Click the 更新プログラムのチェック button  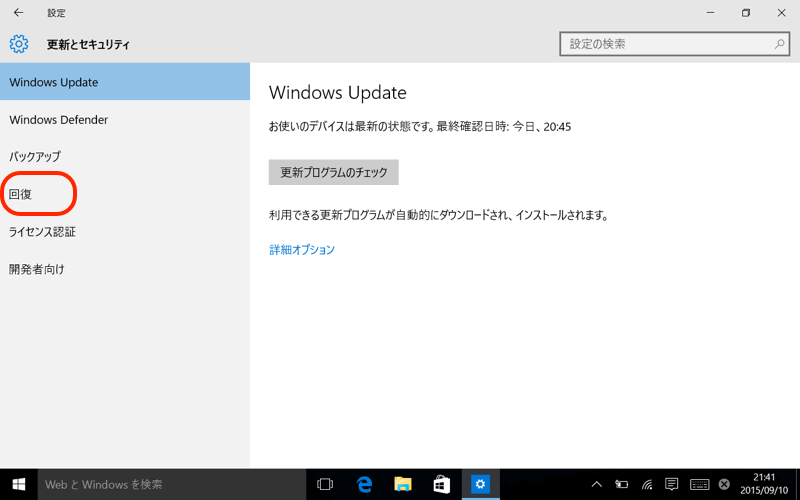(333, 172)
